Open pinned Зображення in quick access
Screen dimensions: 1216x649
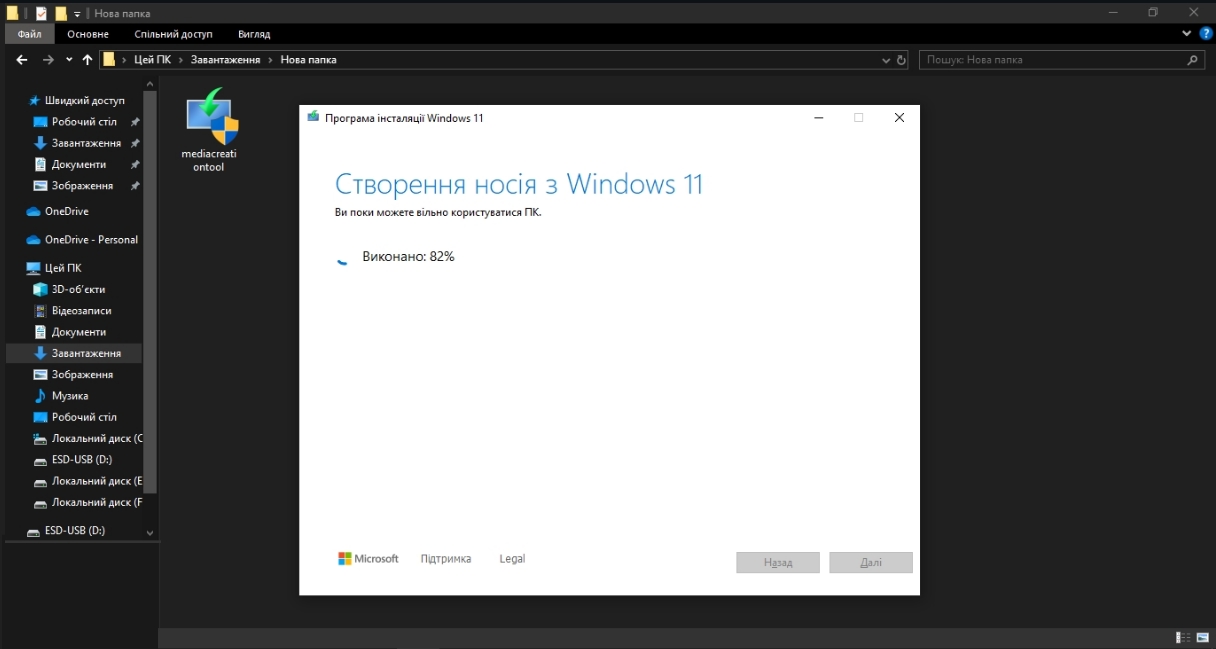pyautogui.click(x=82, y=186)
